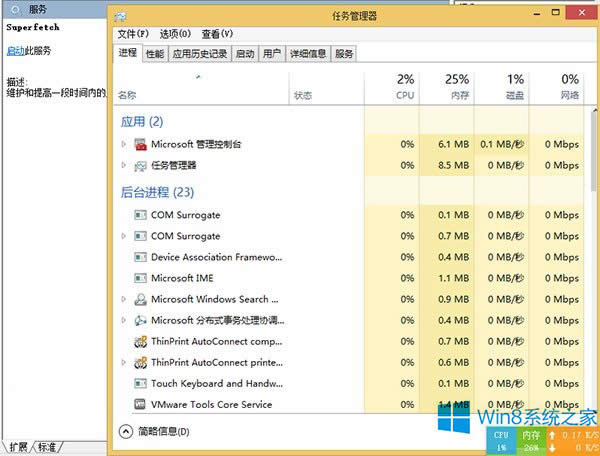The image size is (600, 456).
Task: Click the ThinPrint AutoConnect printer icon
Action: (140, 362)
